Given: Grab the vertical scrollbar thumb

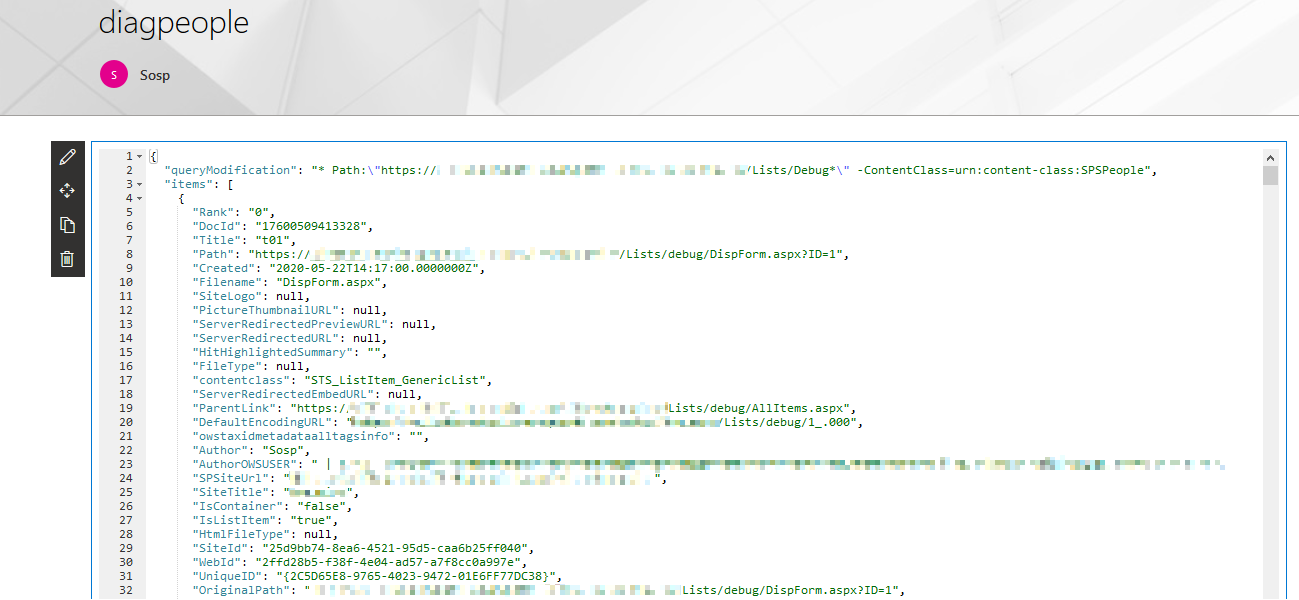Looking at the screenshot, I should (x=1270, y=176).
